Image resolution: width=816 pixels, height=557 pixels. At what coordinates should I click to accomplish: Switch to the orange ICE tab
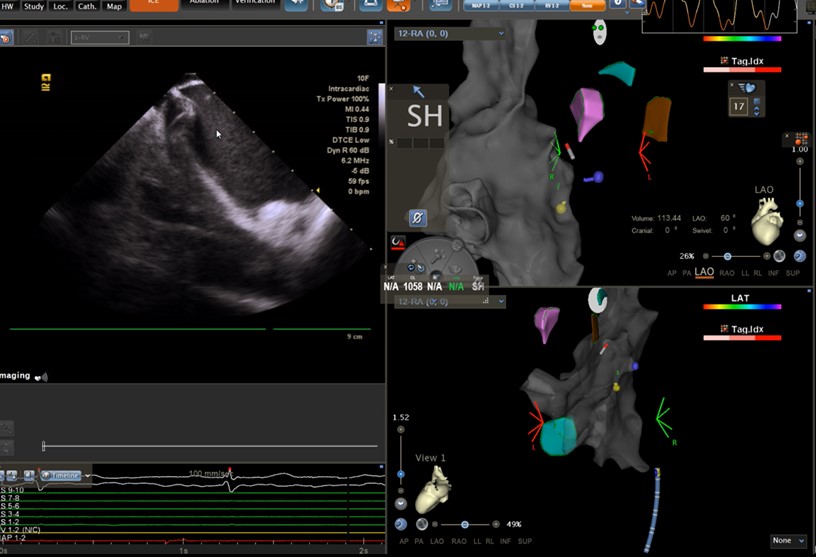click(x=154, y=5)
